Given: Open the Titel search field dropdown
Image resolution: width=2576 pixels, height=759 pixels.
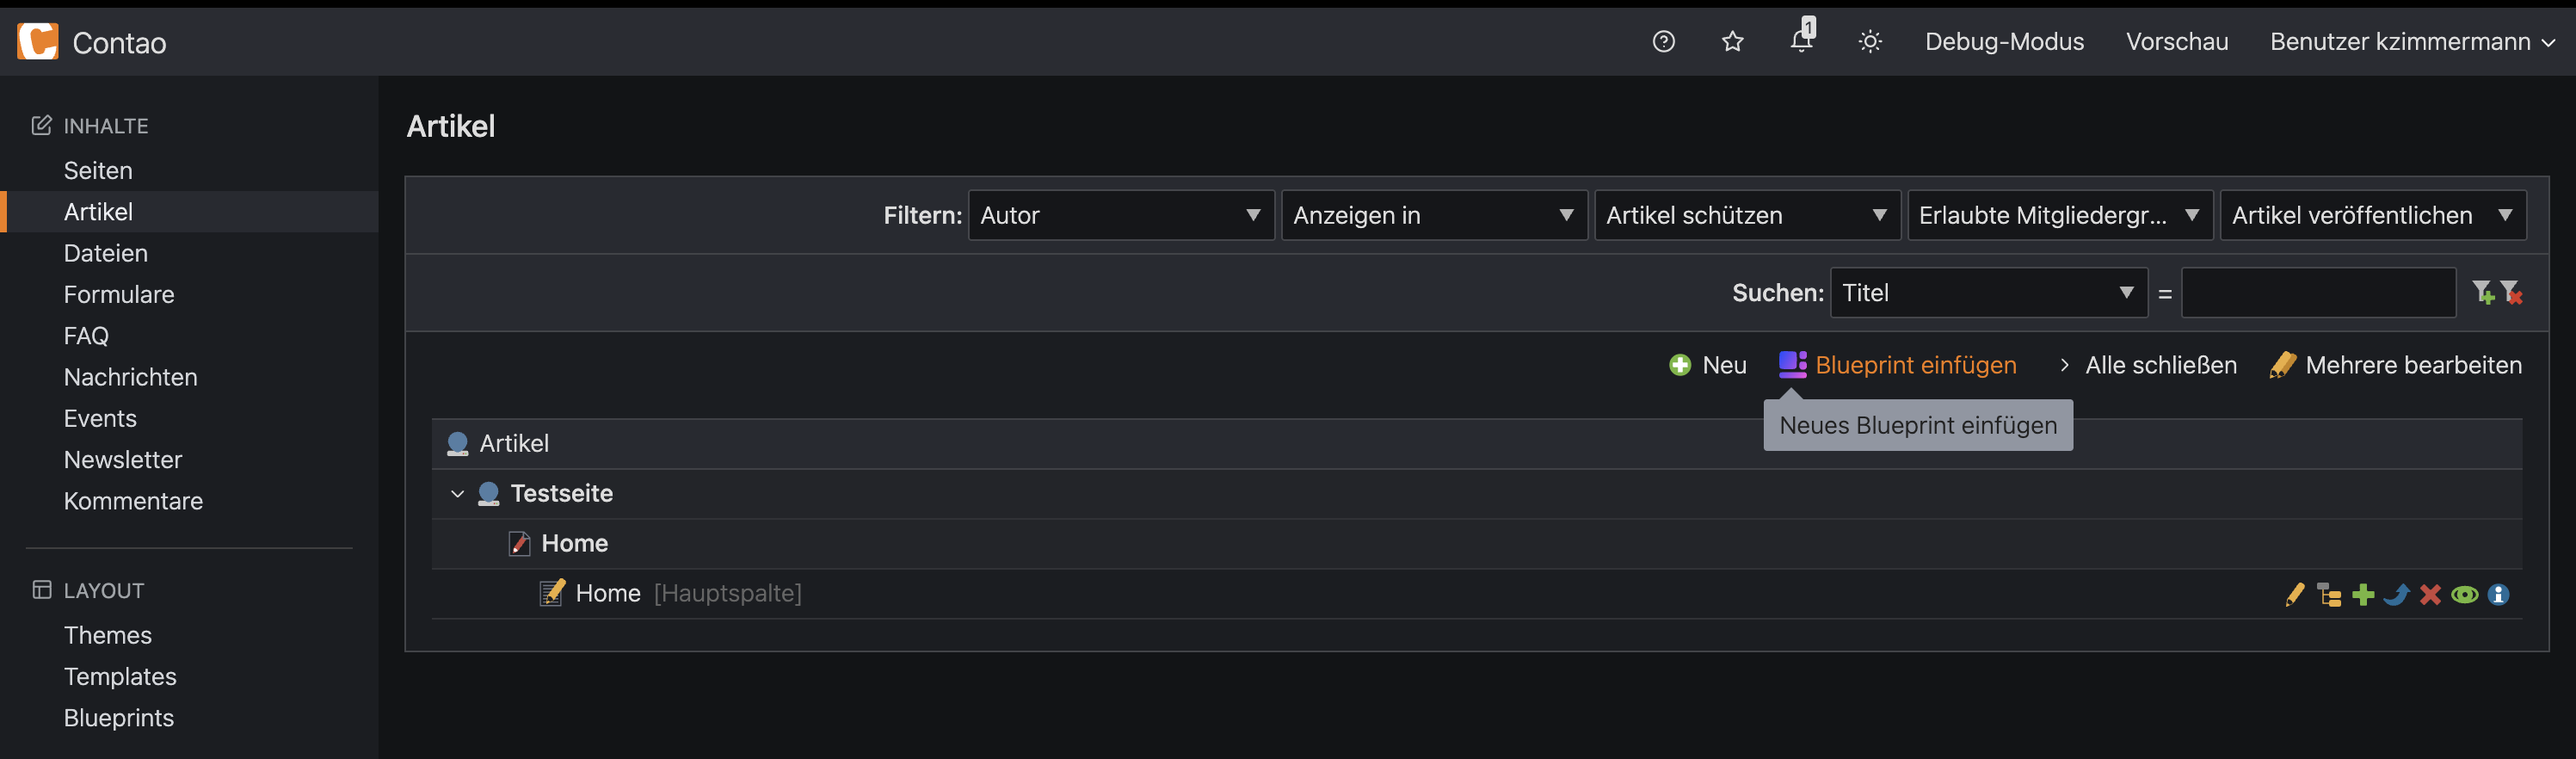Looking at the screenshot, I should click(1988, 293).
